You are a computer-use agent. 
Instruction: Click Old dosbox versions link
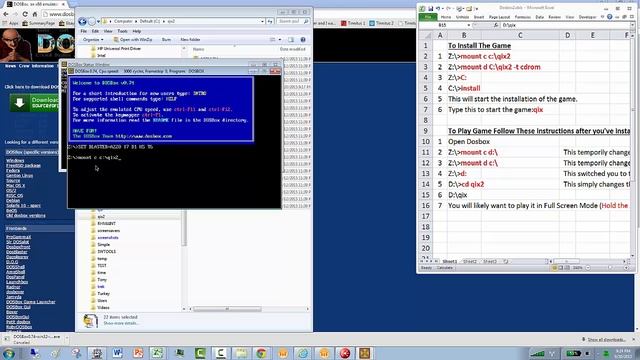pyautogui.click(x=26, y=216)
